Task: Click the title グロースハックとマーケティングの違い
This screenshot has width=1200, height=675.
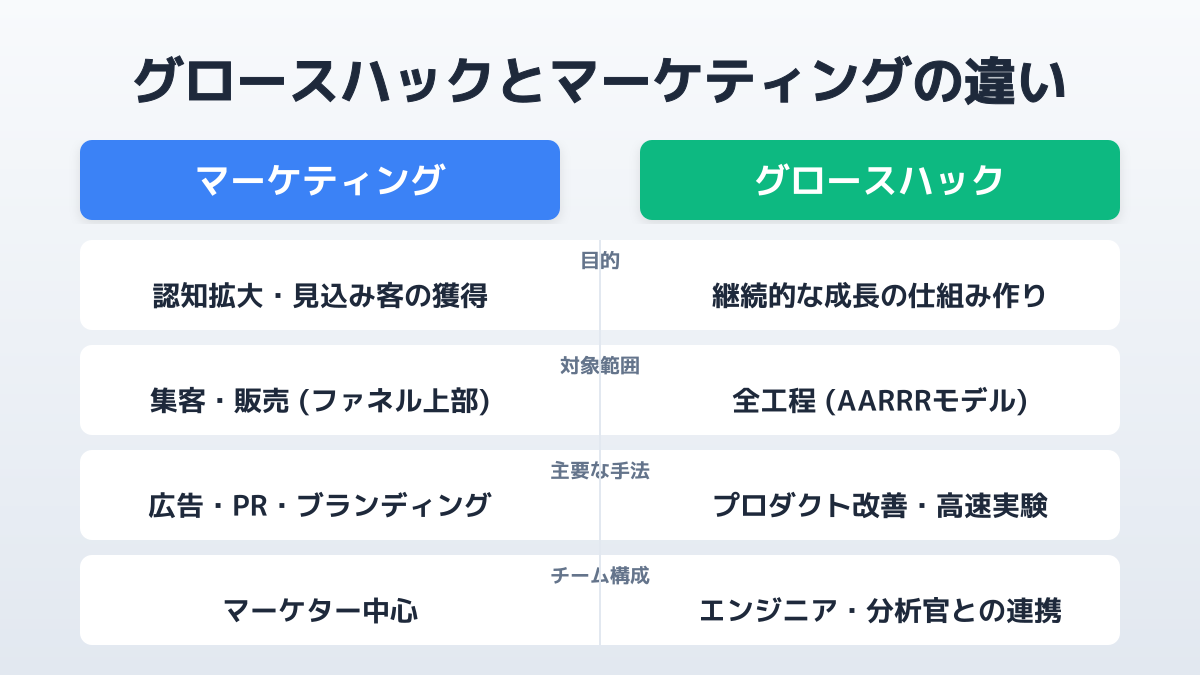Action: pos(600,82)
